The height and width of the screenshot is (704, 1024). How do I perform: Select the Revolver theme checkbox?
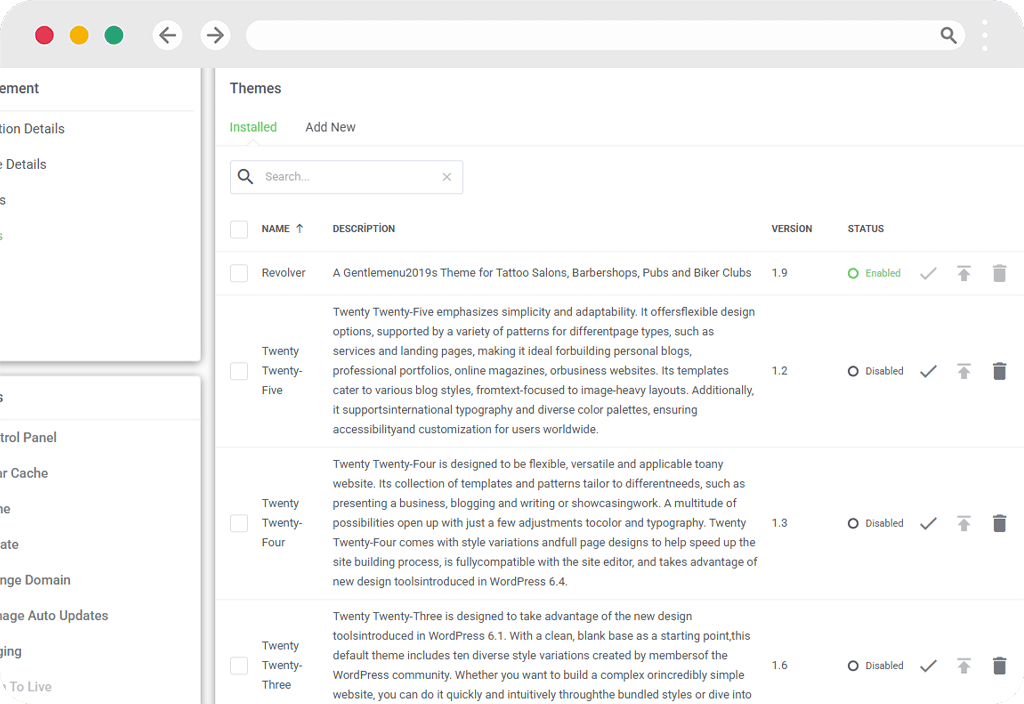click(239, 273)
